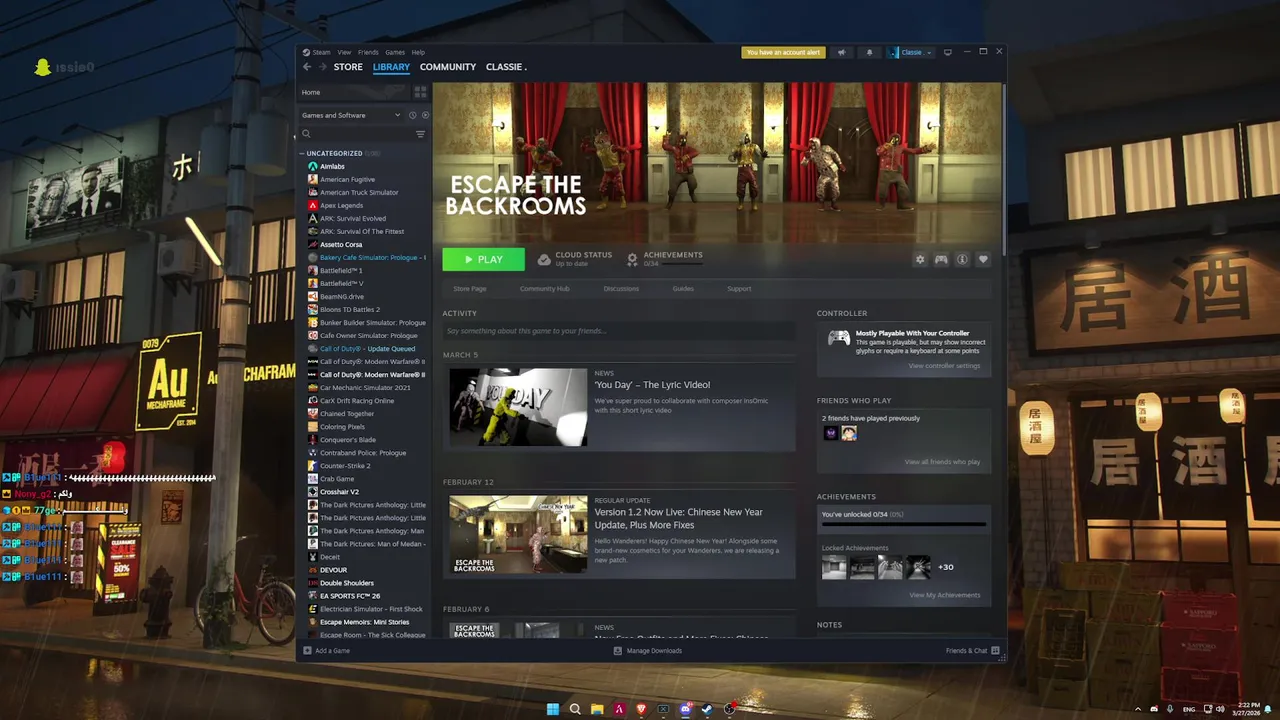Switch to STORE tab
Screen dimensions: 1280x720
tap(348, 67)
